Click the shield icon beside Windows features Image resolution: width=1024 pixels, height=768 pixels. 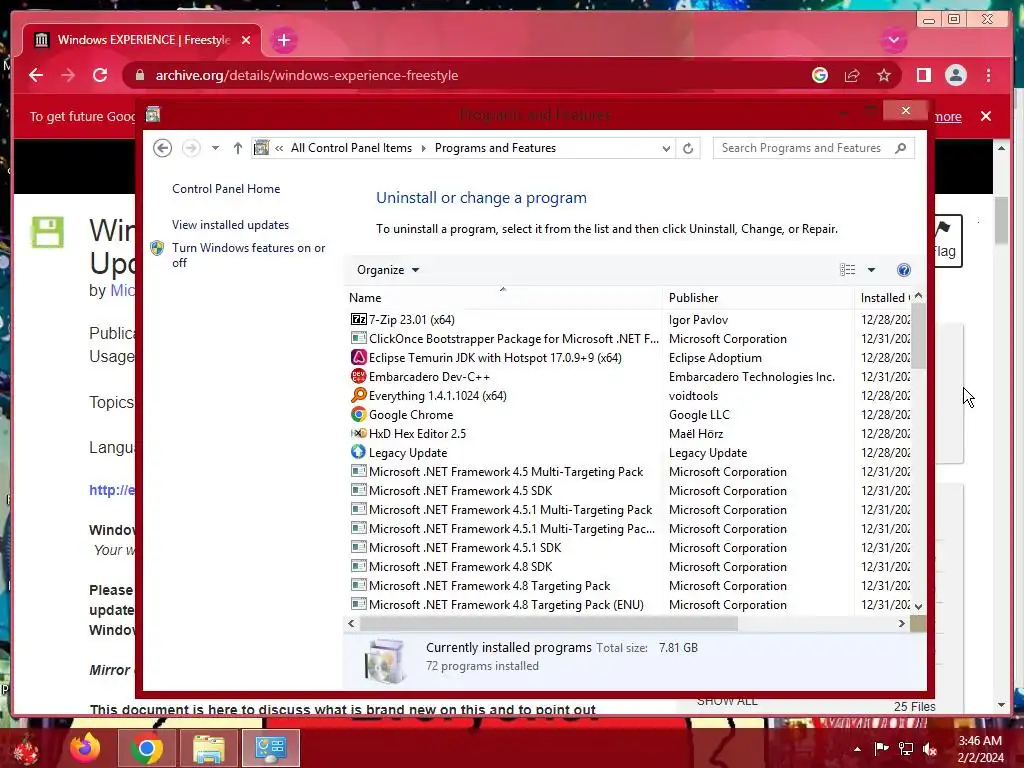pos(157,248)
